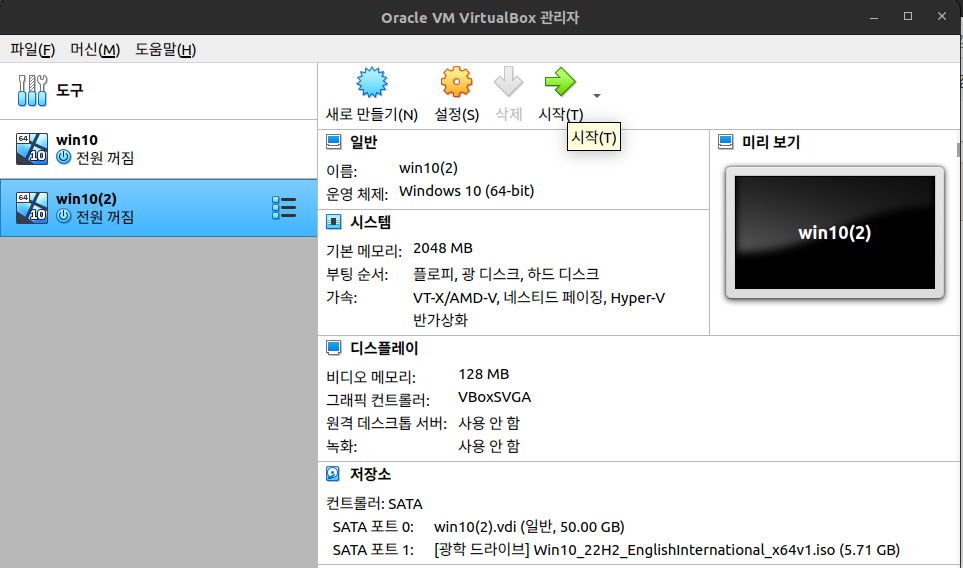The image size is (963, 568).
Task: Select win10(2) machine name in list
Action: pos(86,199)
